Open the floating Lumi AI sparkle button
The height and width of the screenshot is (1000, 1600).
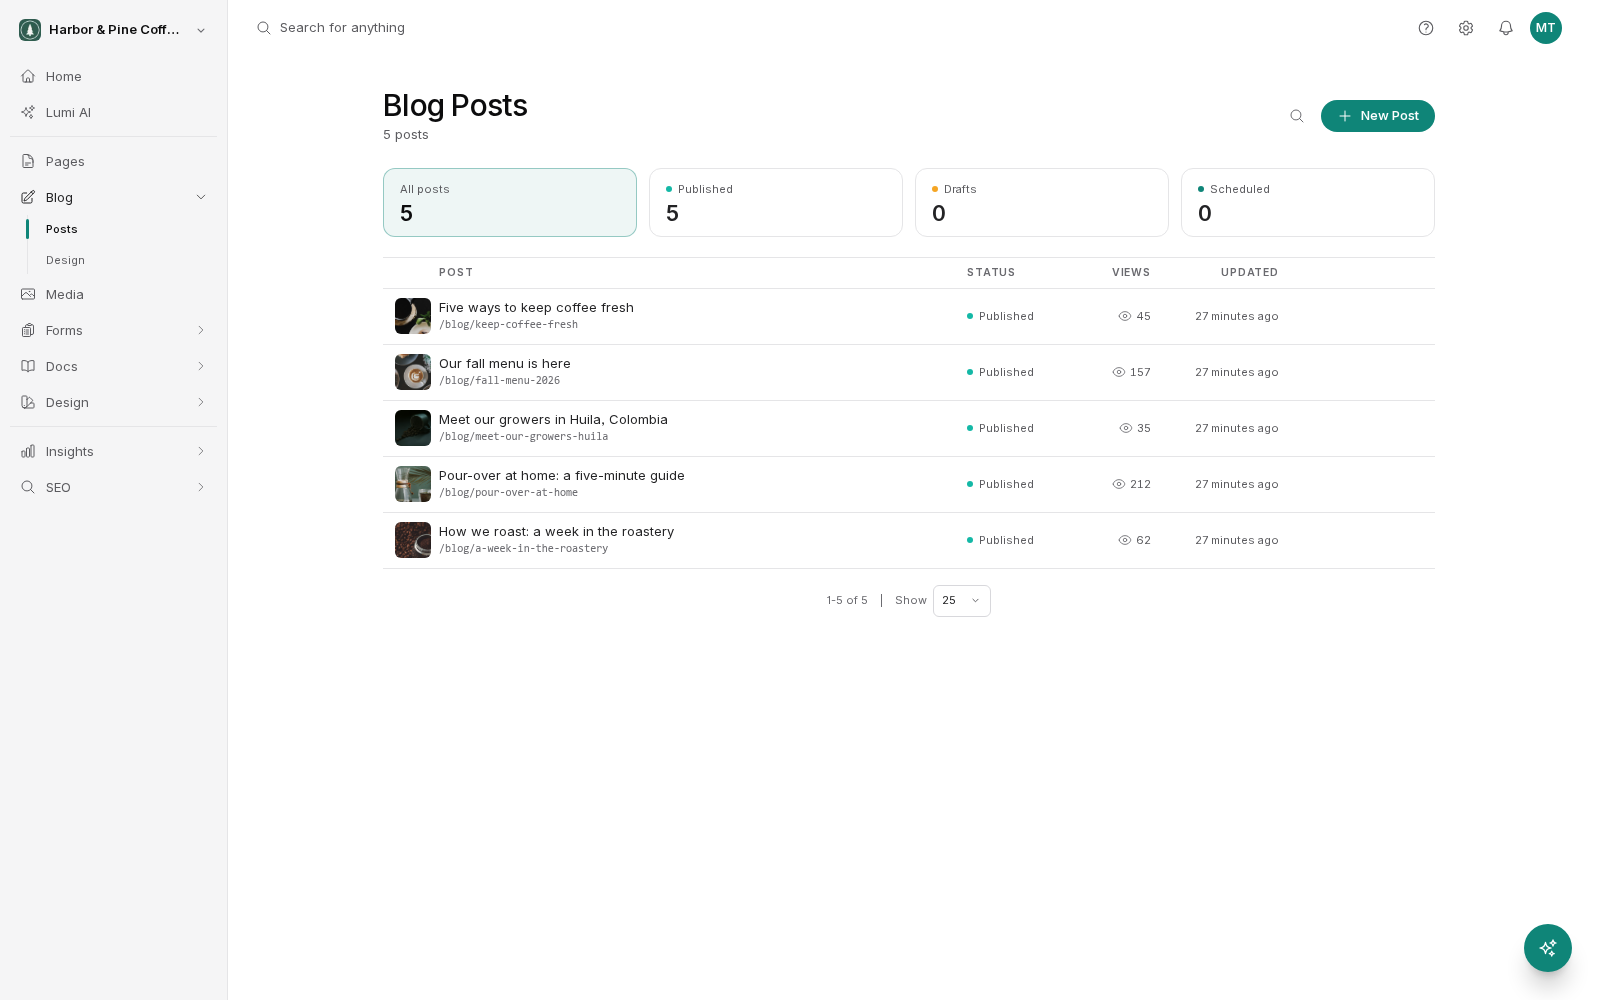click(x=1548, y=948)
